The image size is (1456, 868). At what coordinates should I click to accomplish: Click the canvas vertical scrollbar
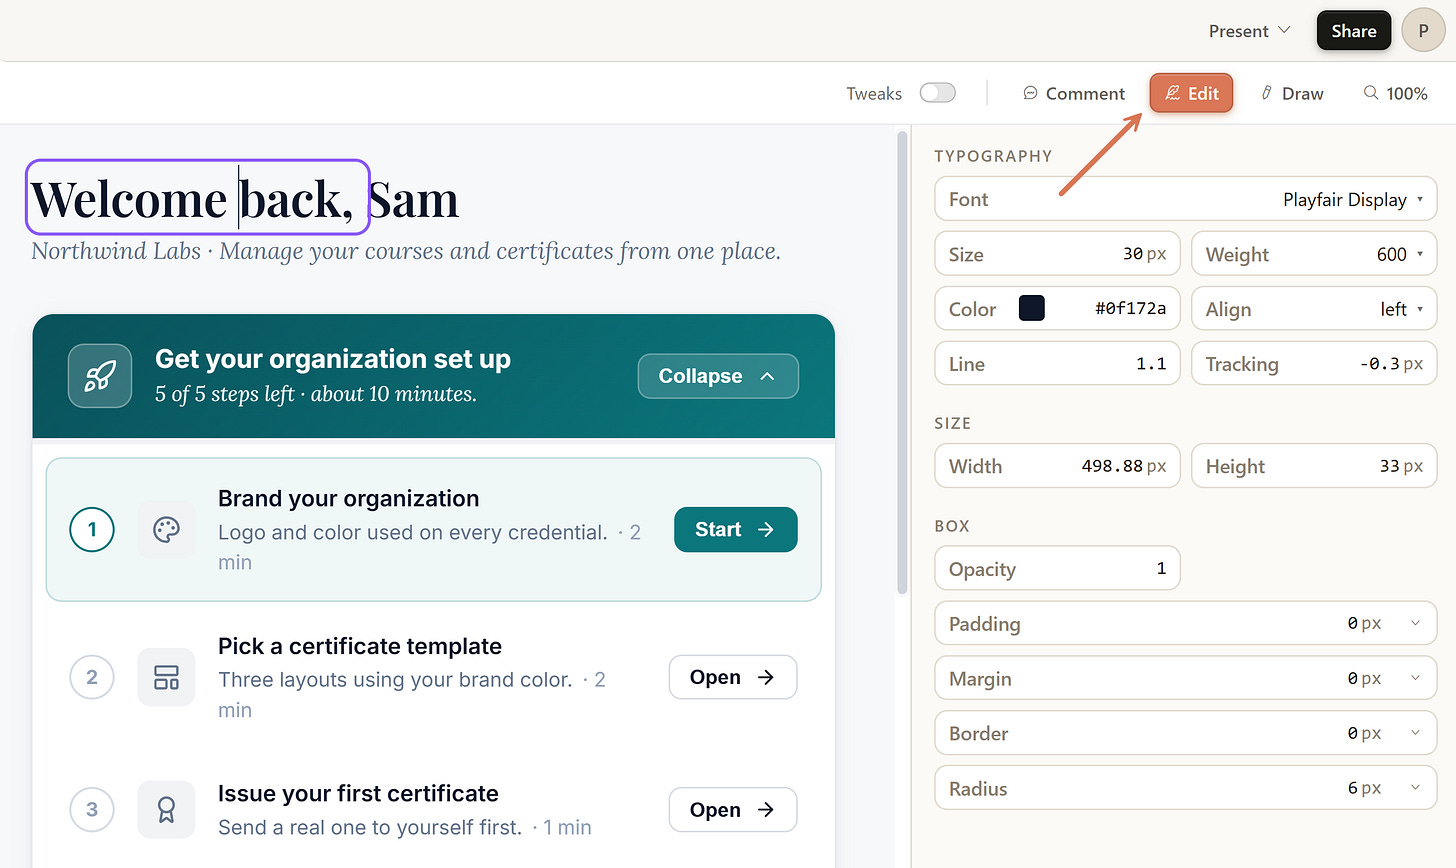tap(902, 365)
